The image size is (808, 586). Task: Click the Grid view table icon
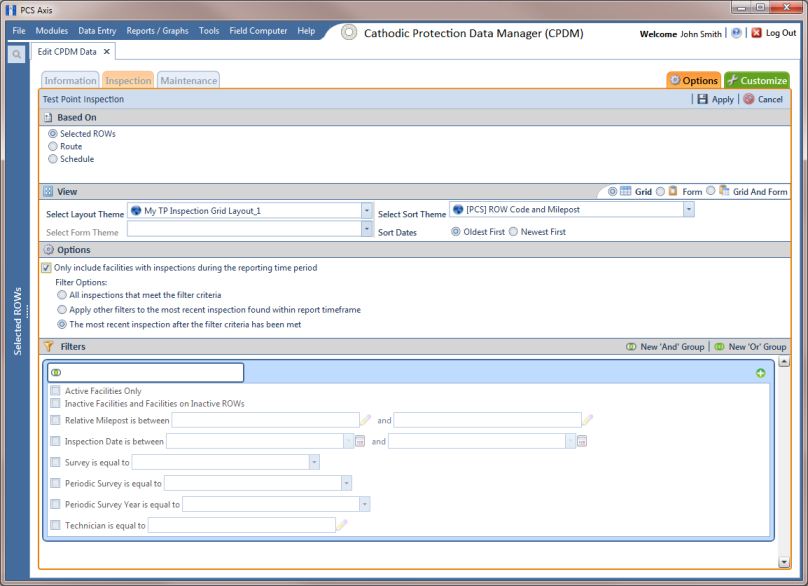[x=625, y=191]
